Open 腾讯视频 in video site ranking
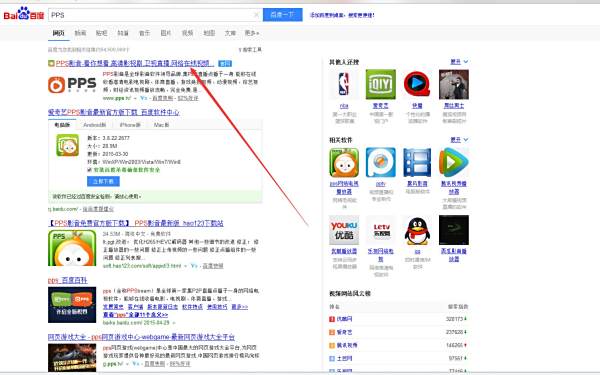This screenshot has height=375, width=600. (x=347, y=345)
